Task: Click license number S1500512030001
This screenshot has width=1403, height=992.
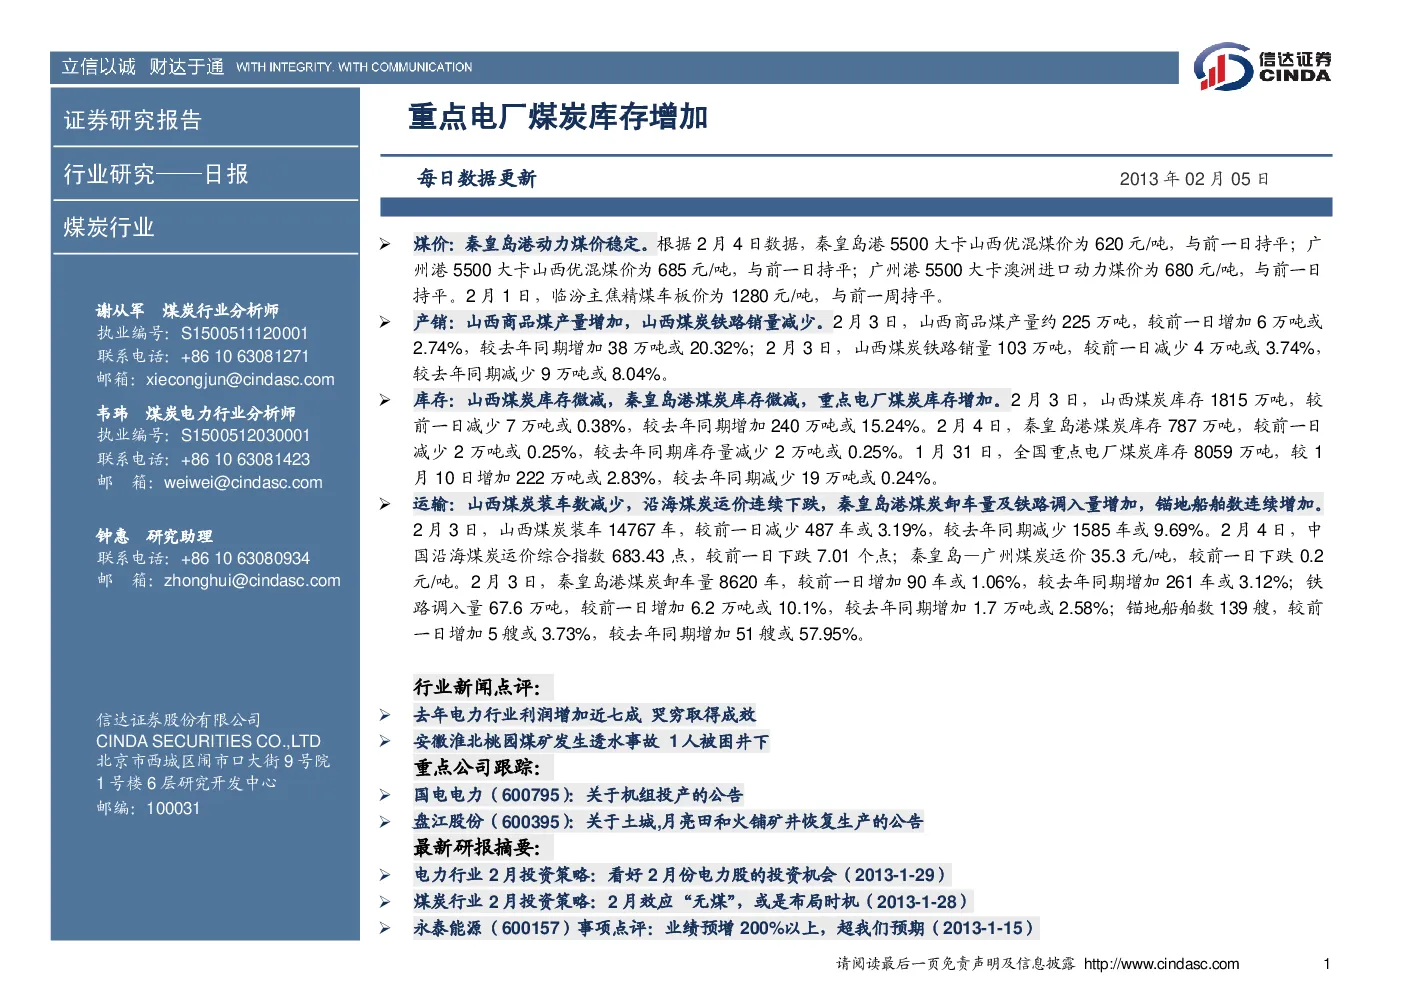Action: (245, 436)
